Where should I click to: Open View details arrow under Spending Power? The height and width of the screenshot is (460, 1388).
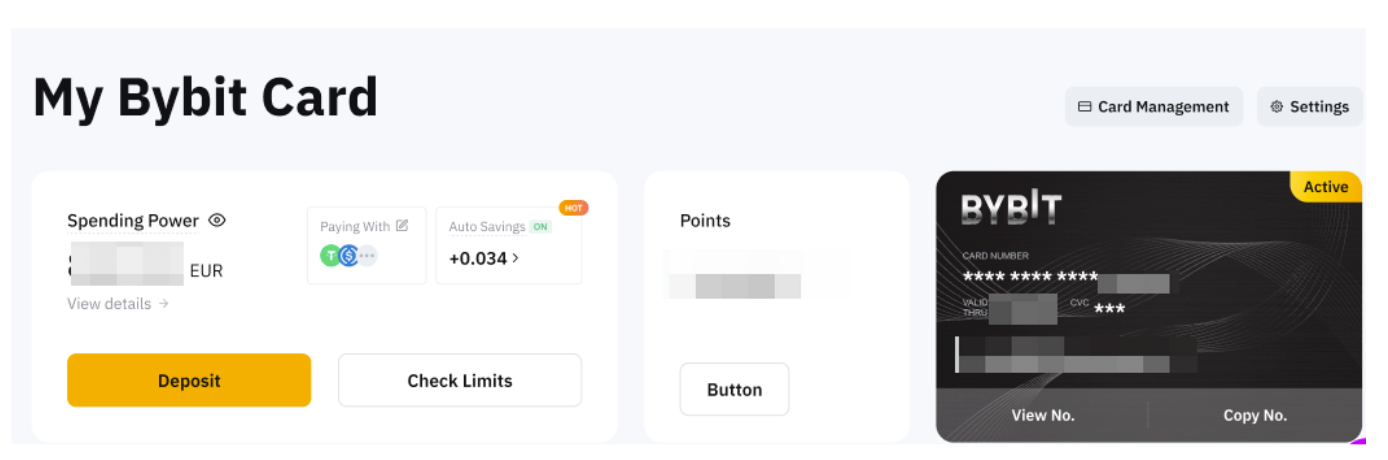pyautogui.click(x=163, y=304)
